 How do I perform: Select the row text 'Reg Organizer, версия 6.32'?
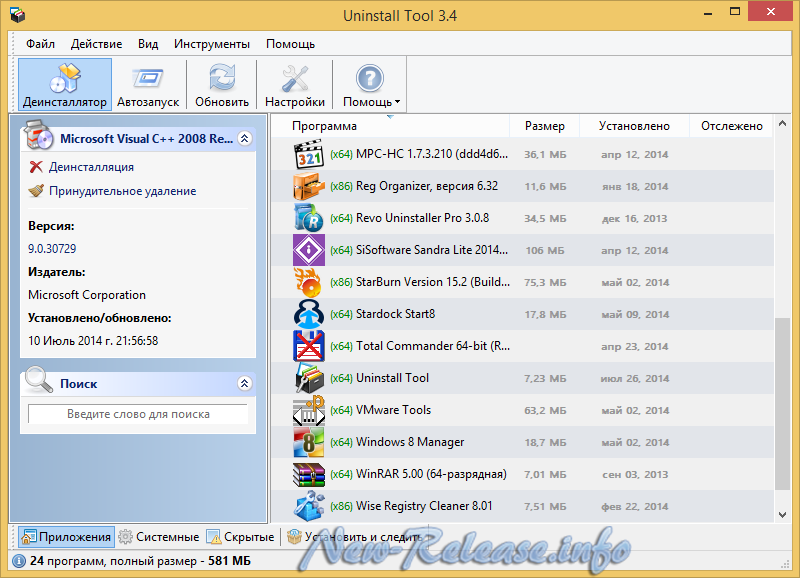[427, 186]
